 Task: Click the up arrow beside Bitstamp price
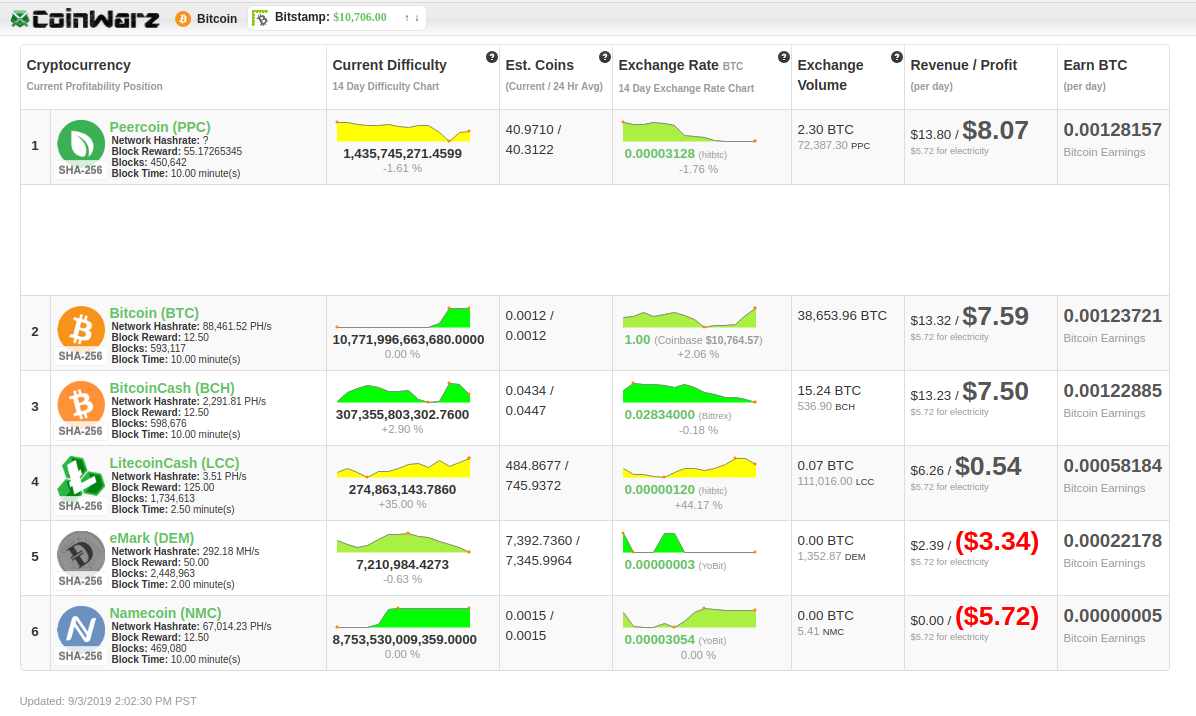(407, 18)
